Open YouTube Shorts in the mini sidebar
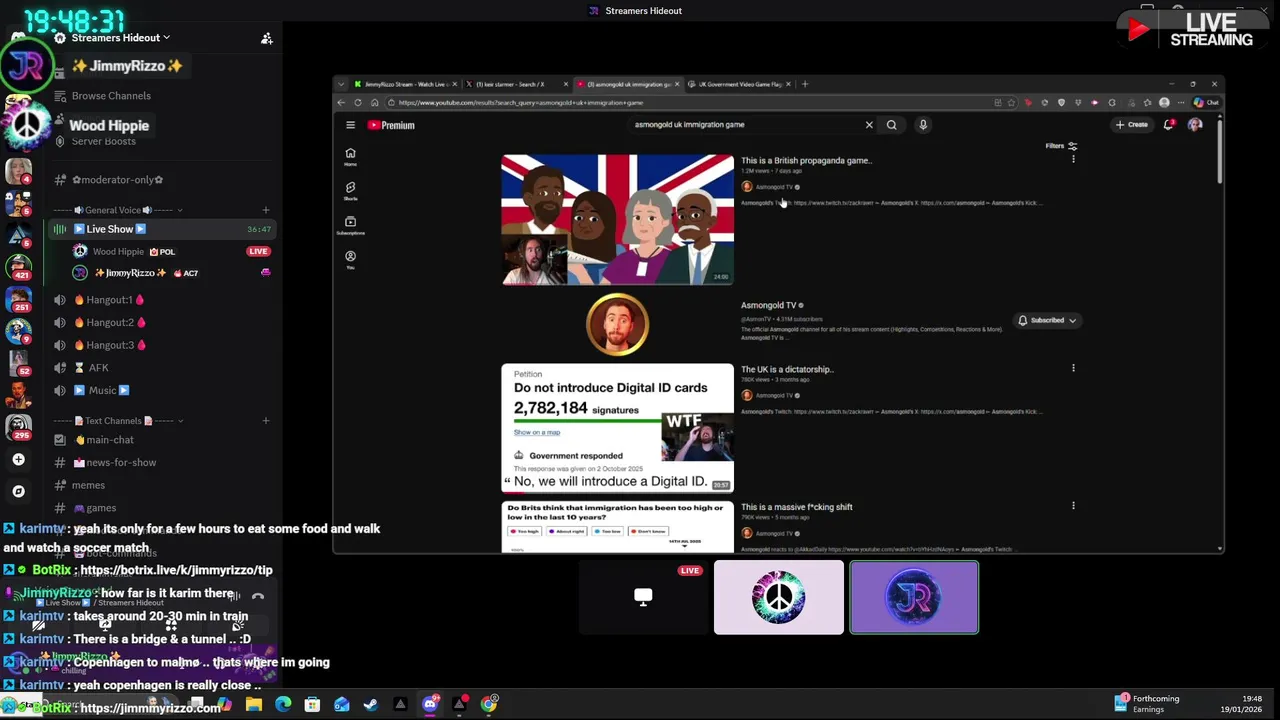The height and width of the screenshot is (720, 1280). (x=350, y=190)
